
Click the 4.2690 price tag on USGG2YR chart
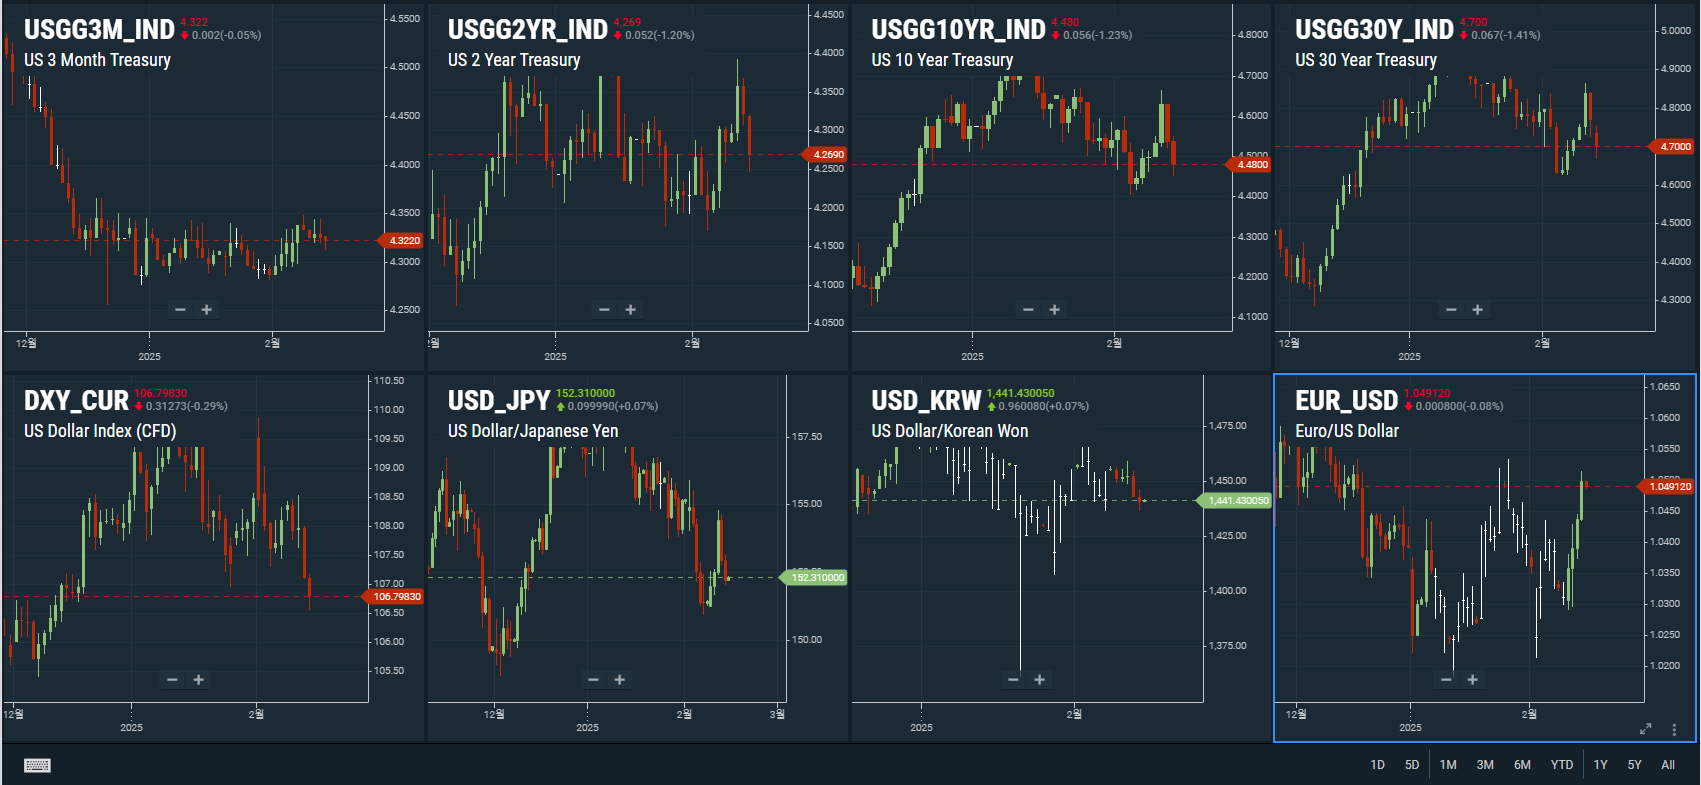tap(825, 154)
